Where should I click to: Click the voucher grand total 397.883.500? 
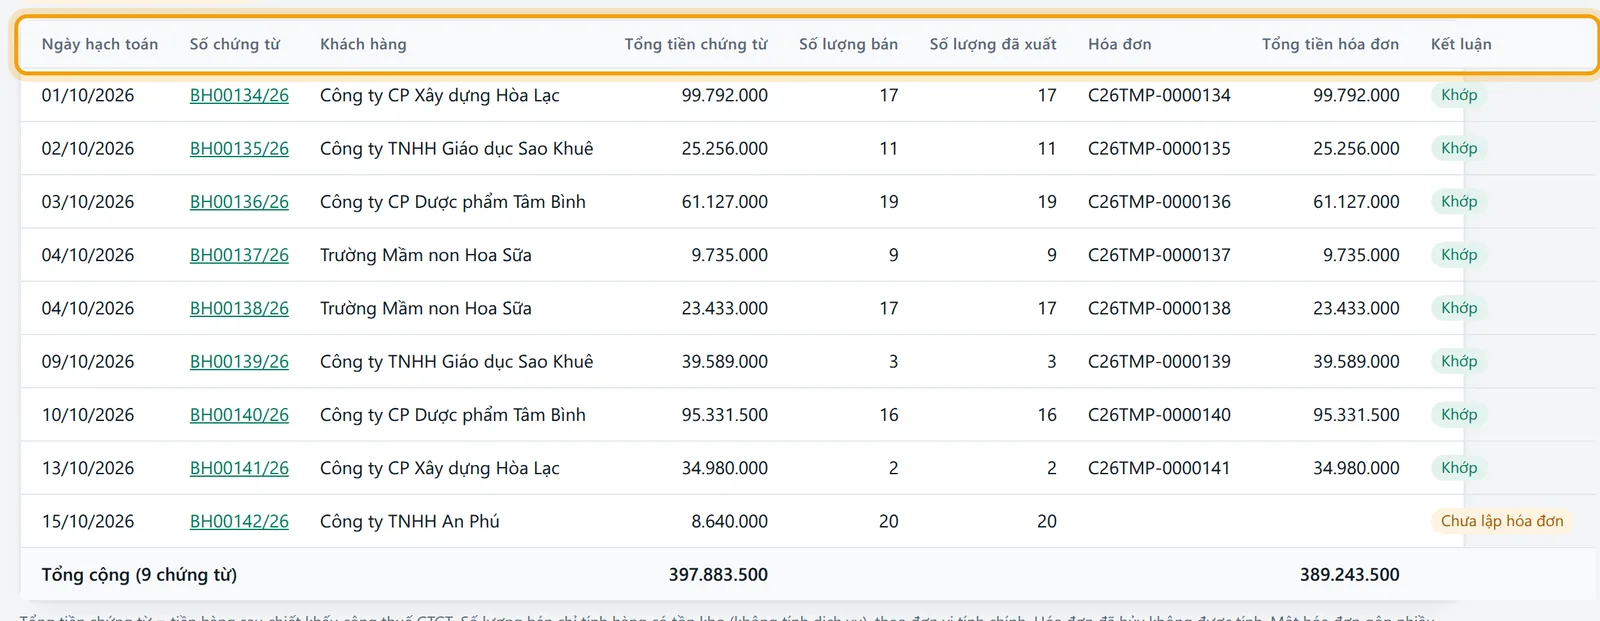coord(718,574)
